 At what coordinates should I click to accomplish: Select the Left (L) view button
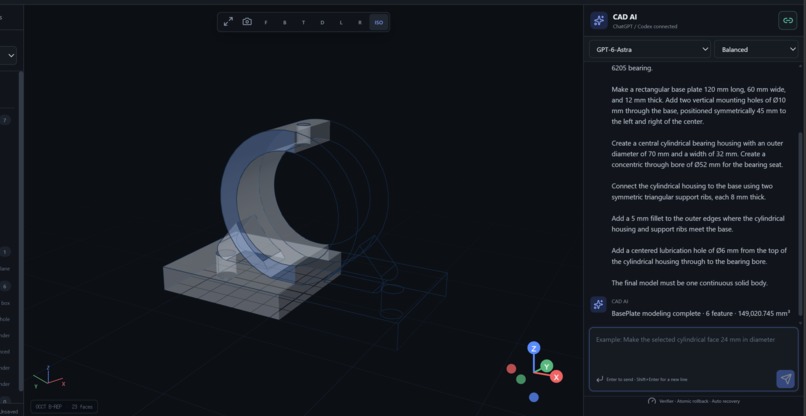pyautogui.click(x=341, y=23)
